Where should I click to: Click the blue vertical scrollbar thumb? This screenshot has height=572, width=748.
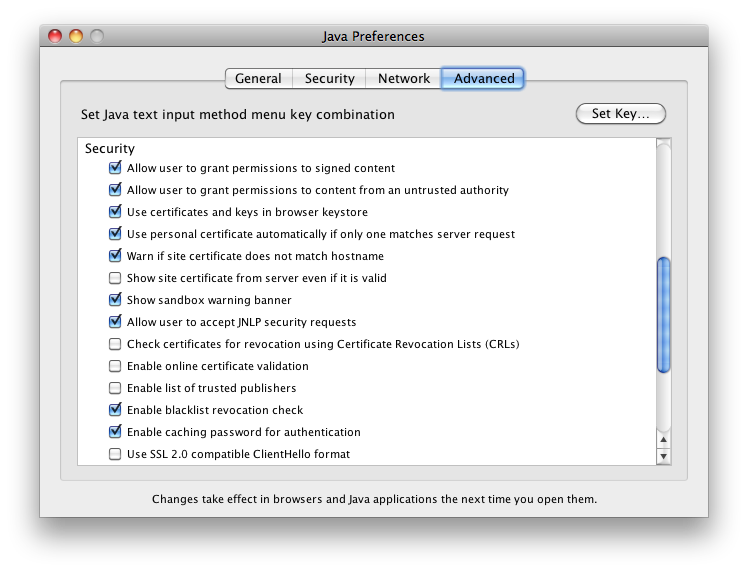coord(664,315)
